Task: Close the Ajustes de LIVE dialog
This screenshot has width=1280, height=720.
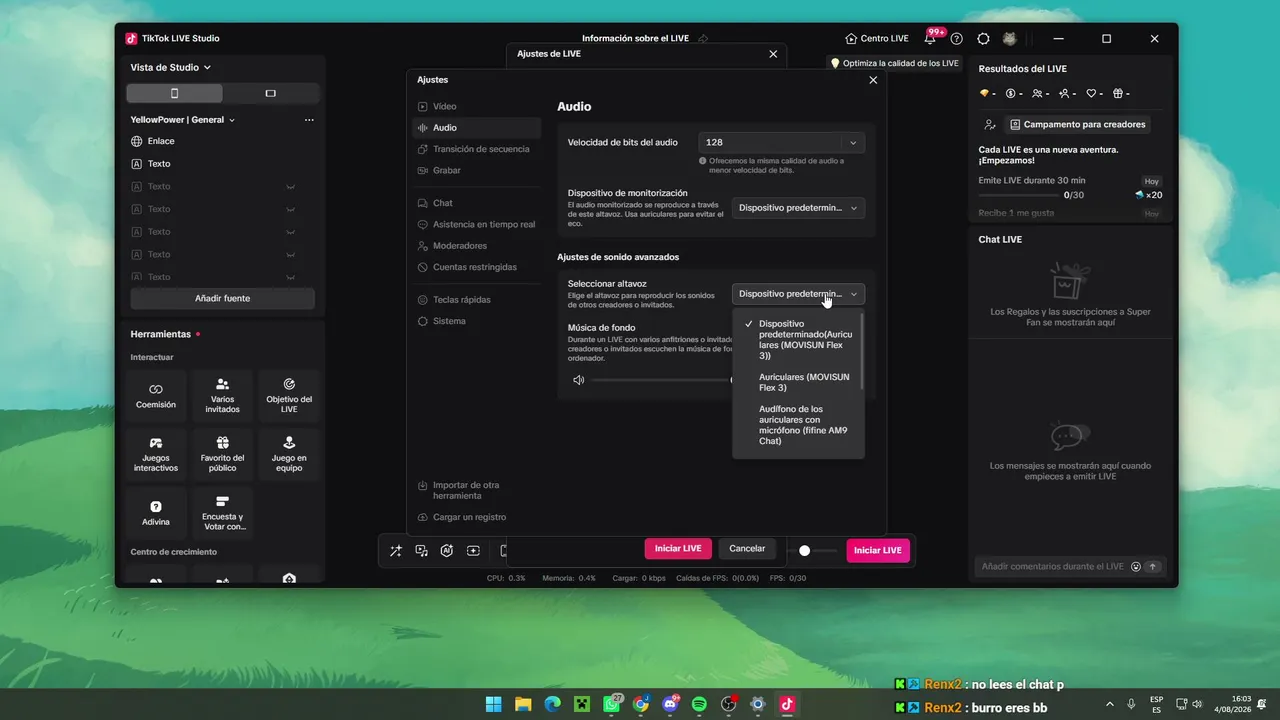Action: [x=773, y=54]
